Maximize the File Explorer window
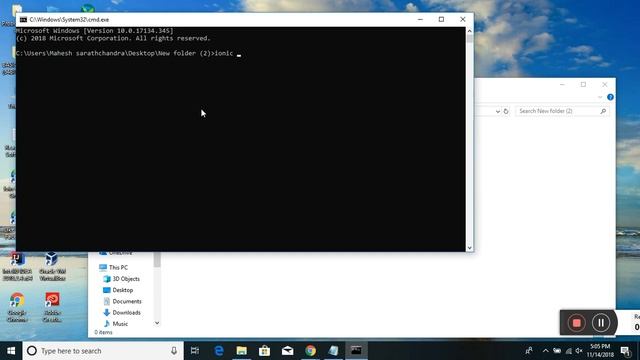This screenshot has height=360, width=640. [583, 84]
